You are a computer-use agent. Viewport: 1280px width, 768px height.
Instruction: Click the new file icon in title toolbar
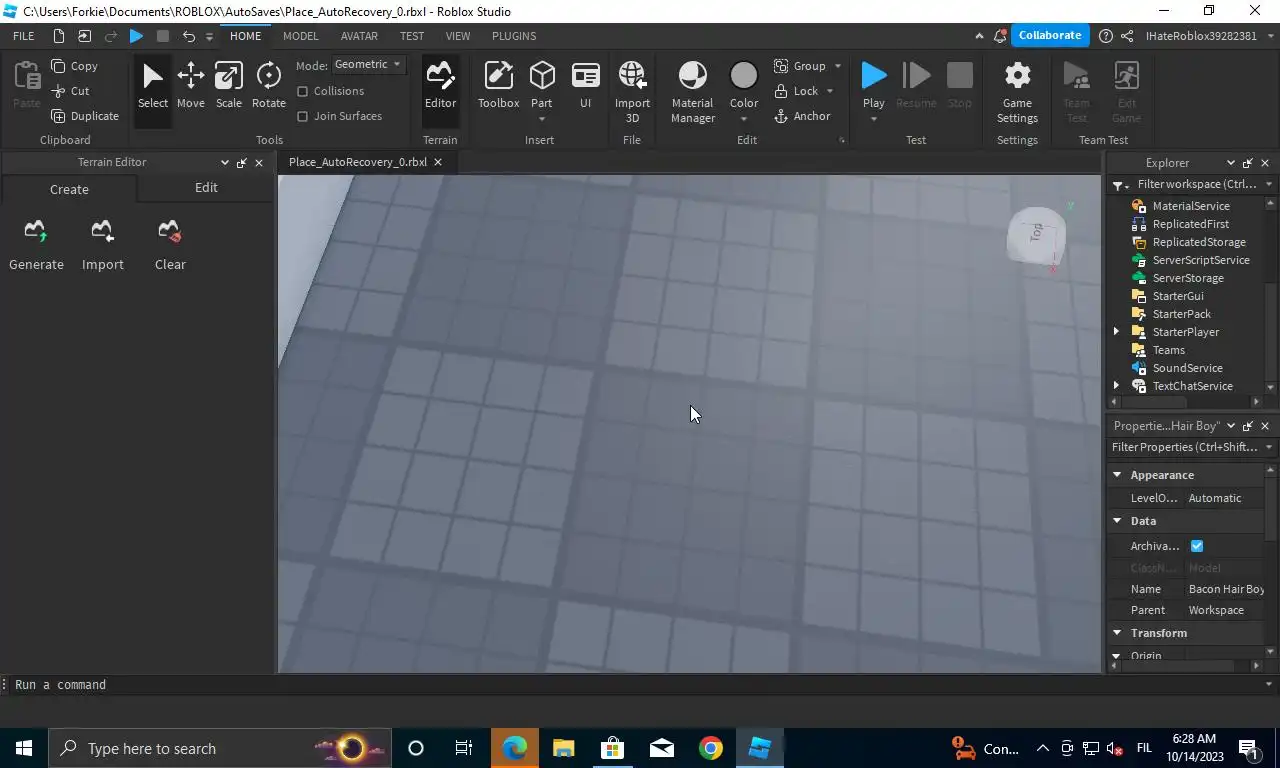58,36
